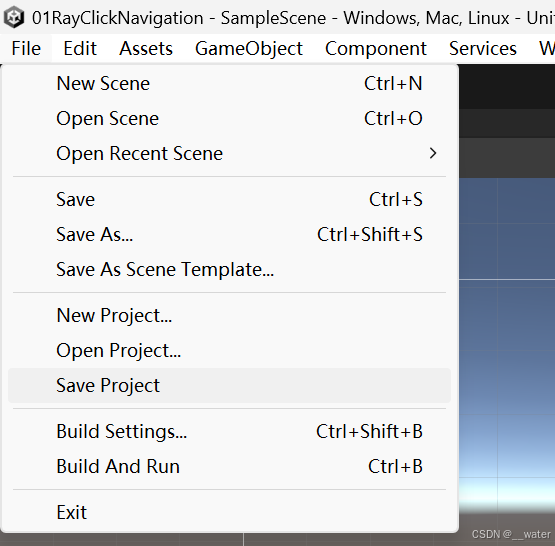Select Open Project... entry
The image size is (555, 546).
[229, 350]
